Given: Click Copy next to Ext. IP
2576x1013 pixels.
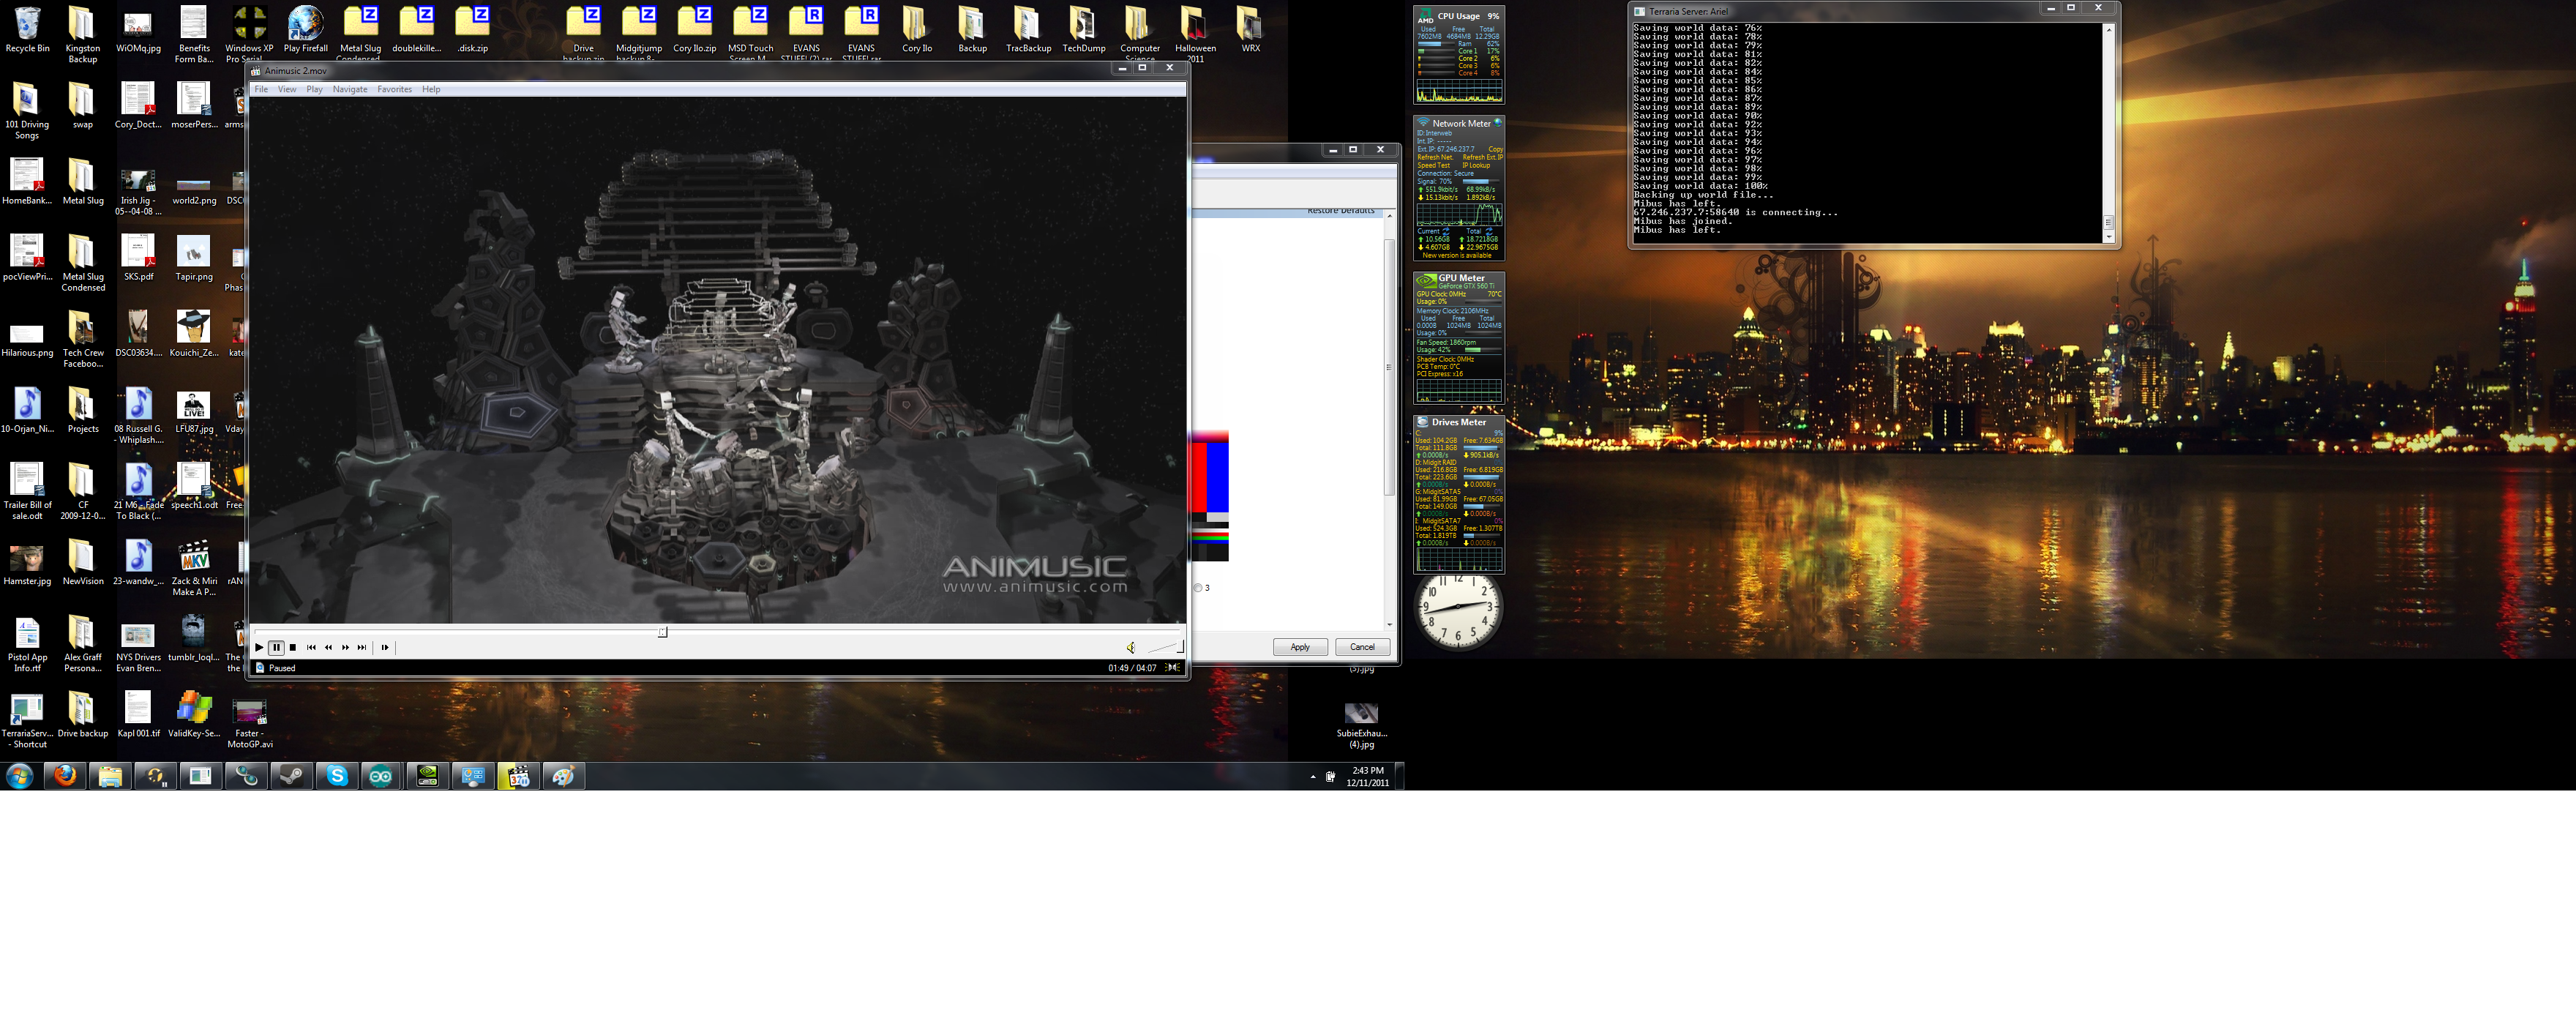Looking at the screenshot, I should tap(1495, 149).
